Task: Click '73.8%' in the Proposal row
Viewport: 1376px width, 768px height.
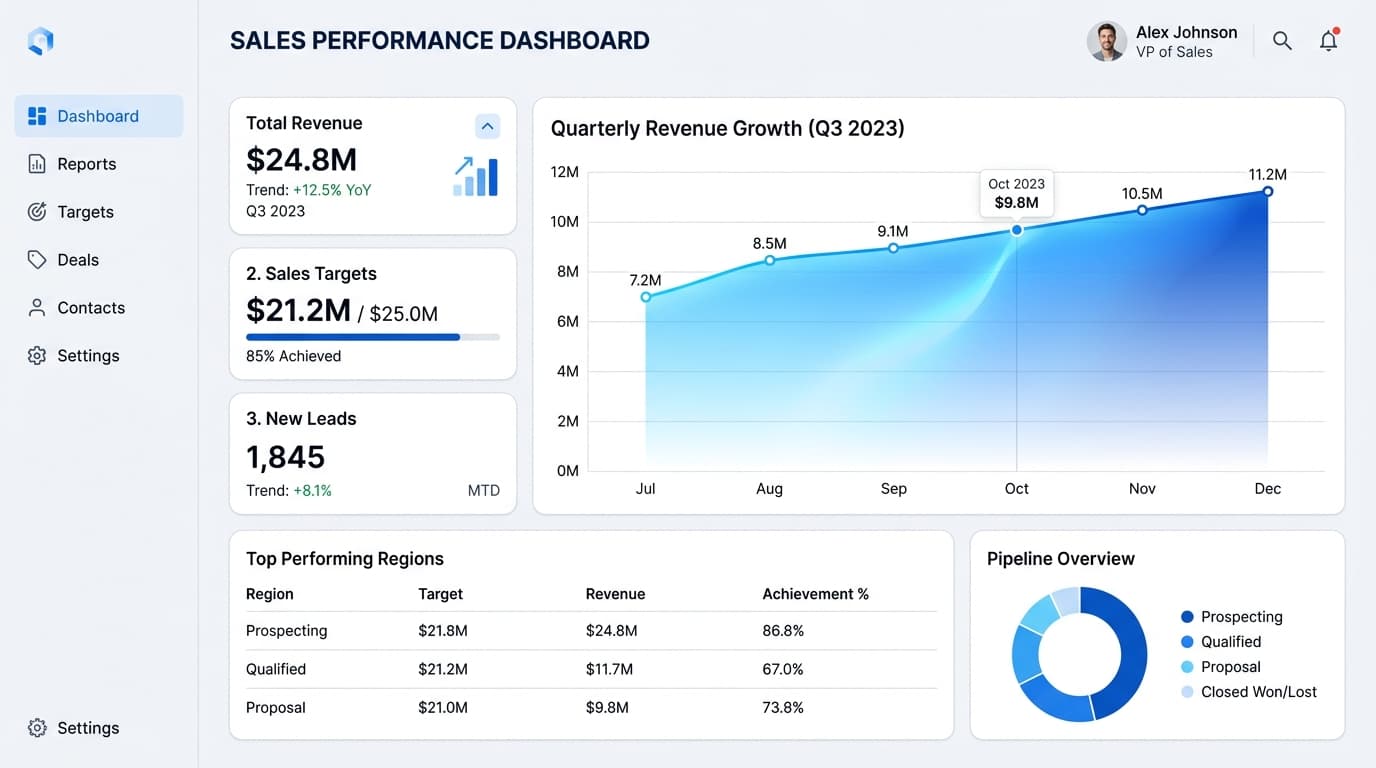Action: pyautogui.click(x=783, y=707)
